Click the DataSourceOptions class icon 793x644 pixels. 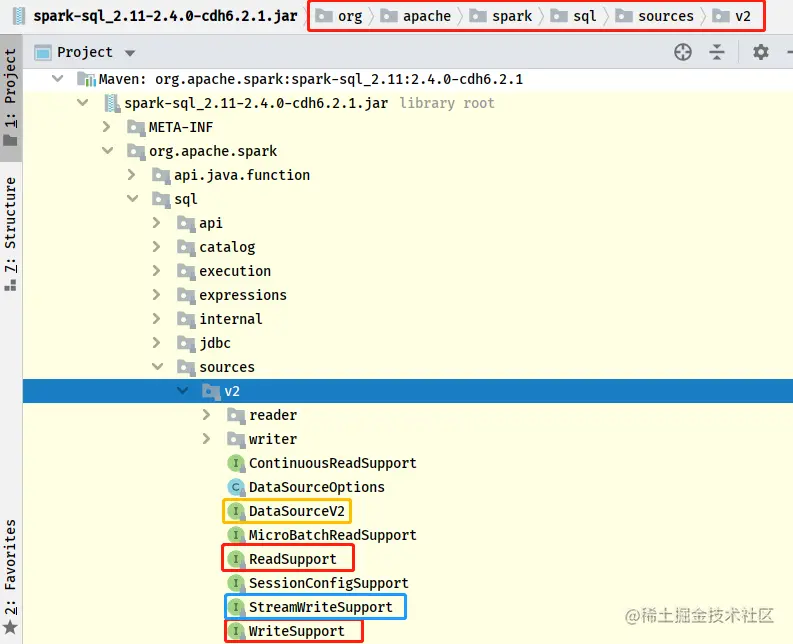236,487
